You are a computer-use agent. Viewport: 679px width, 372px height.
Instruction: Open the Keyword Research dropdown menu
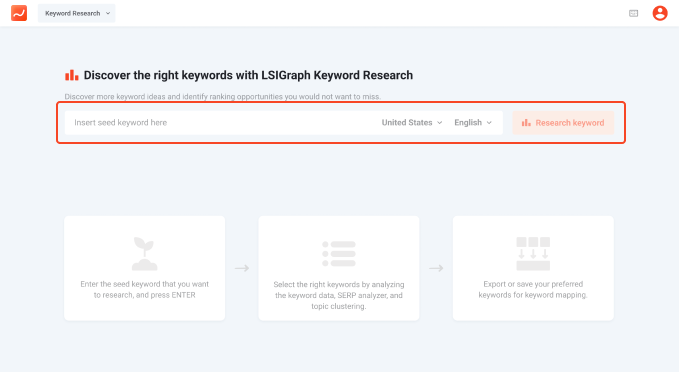pos(77,13)
